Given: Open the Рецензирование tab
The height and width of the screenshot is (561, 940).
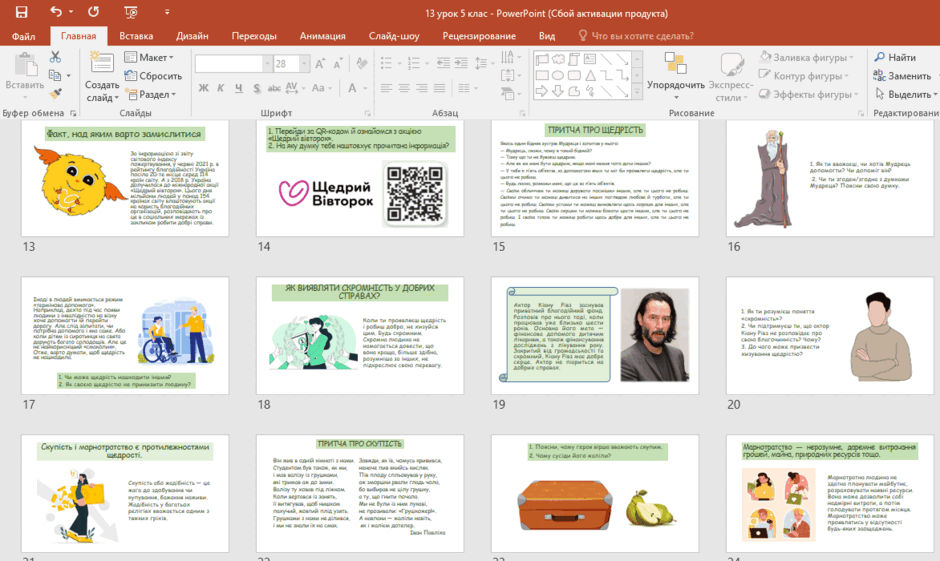Looking at the screenshot, I should [x=479, y=36].
